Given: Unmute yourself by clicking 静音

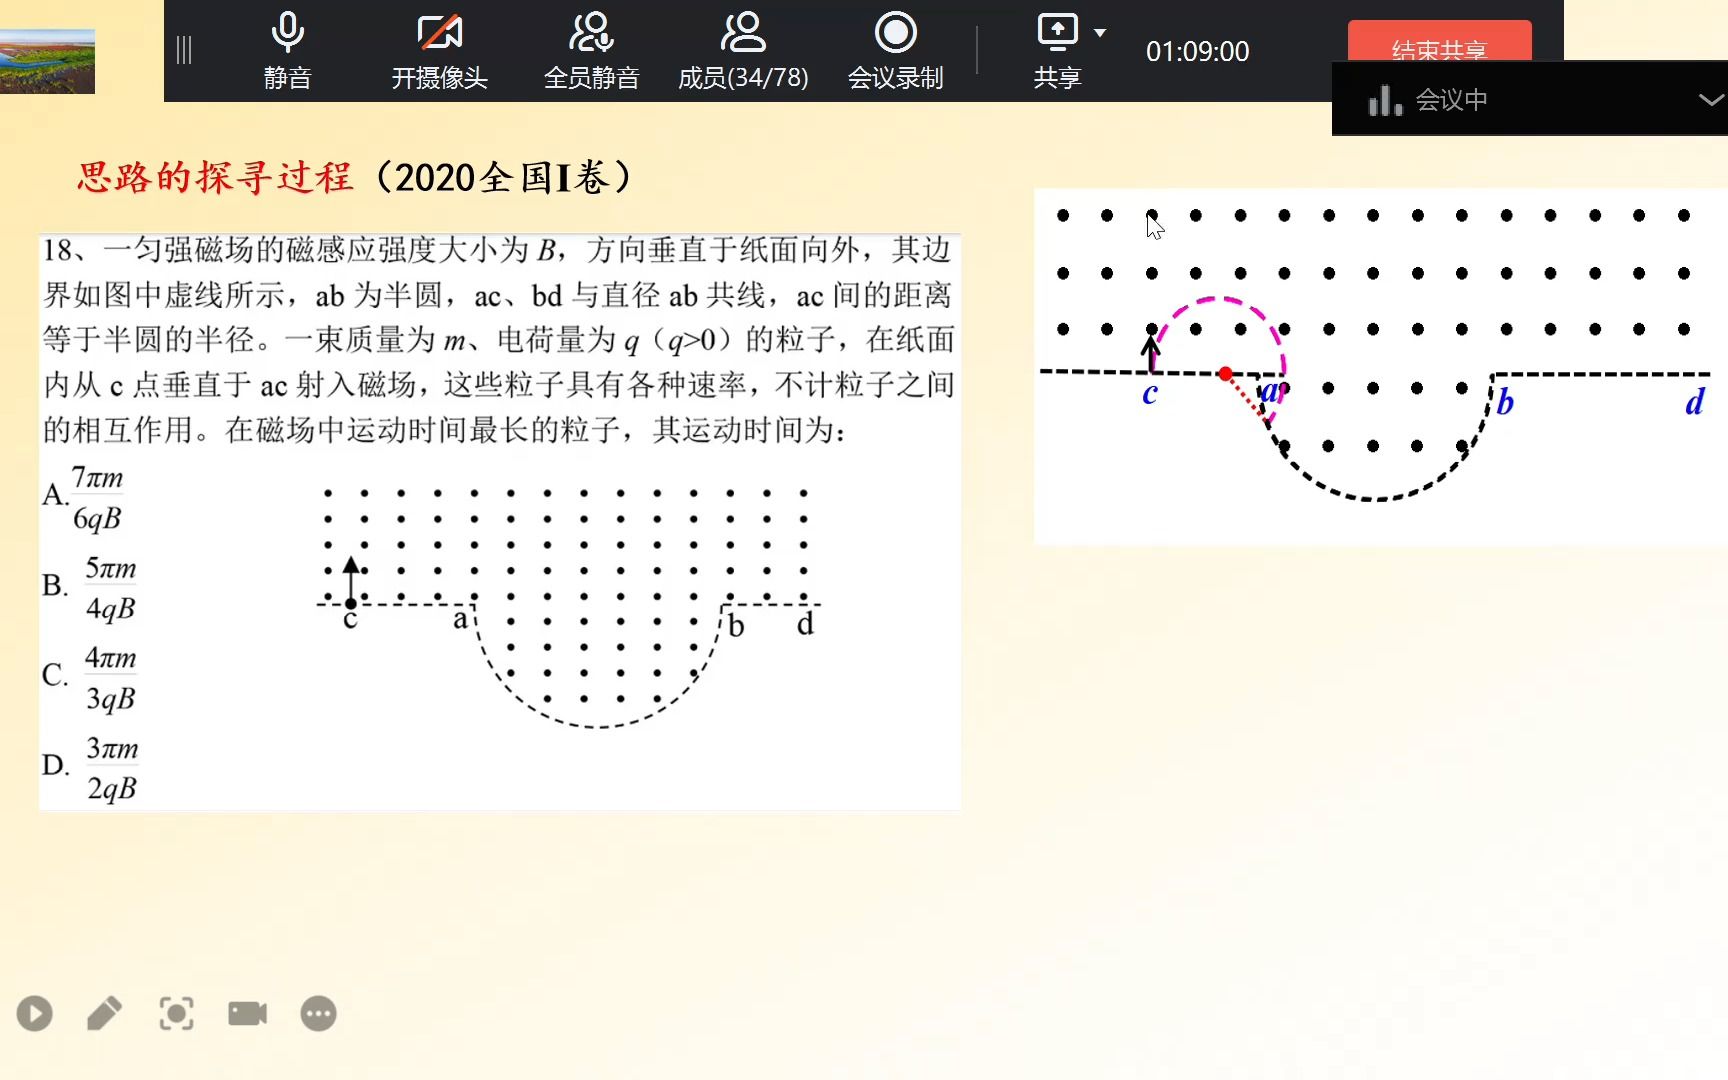Looking at the screenshot, I should pyautogui.click(x=288, y=50).
